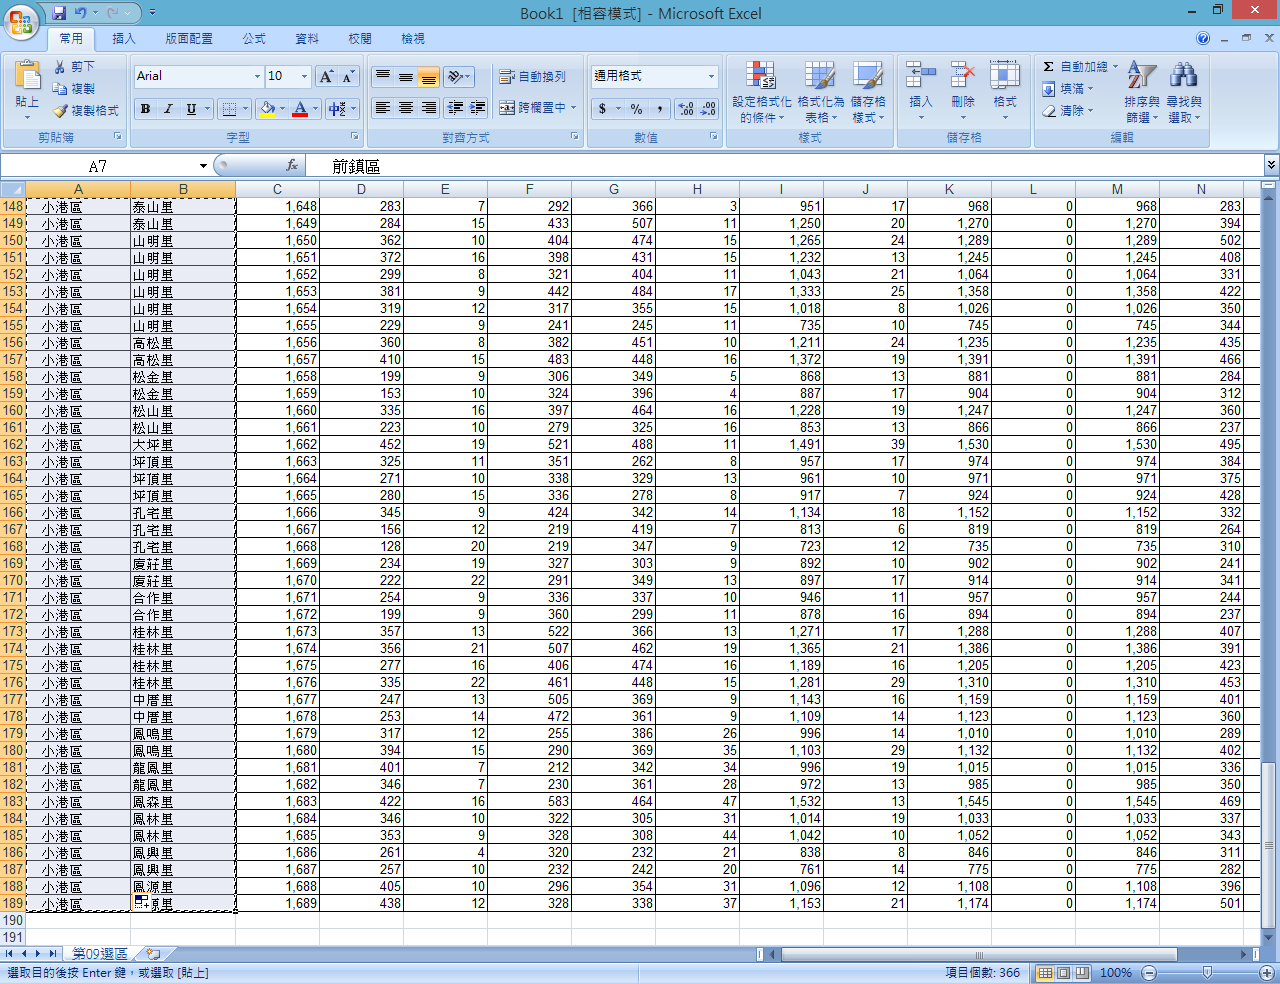
Task: Toggle Italic formatting
Action: click(x=168, y=109)
